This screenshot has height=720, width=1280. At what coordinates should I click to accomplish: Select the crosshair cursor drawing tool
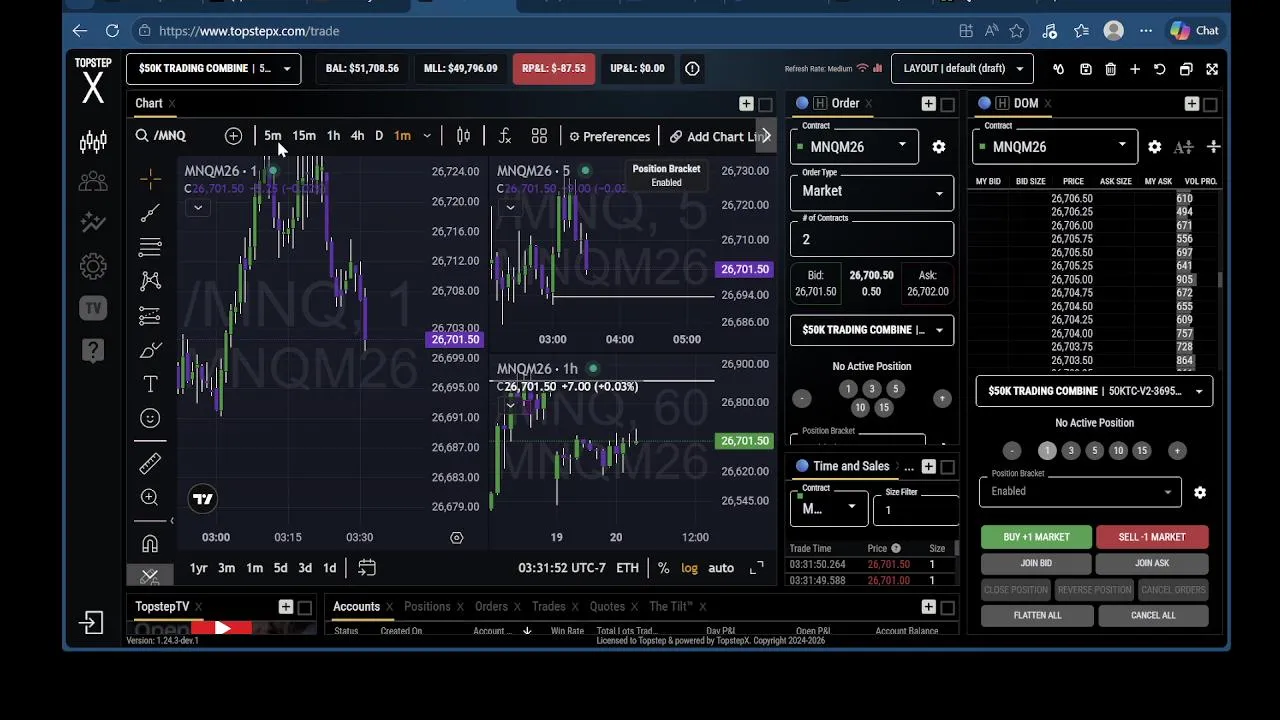(x=150, y=179)
